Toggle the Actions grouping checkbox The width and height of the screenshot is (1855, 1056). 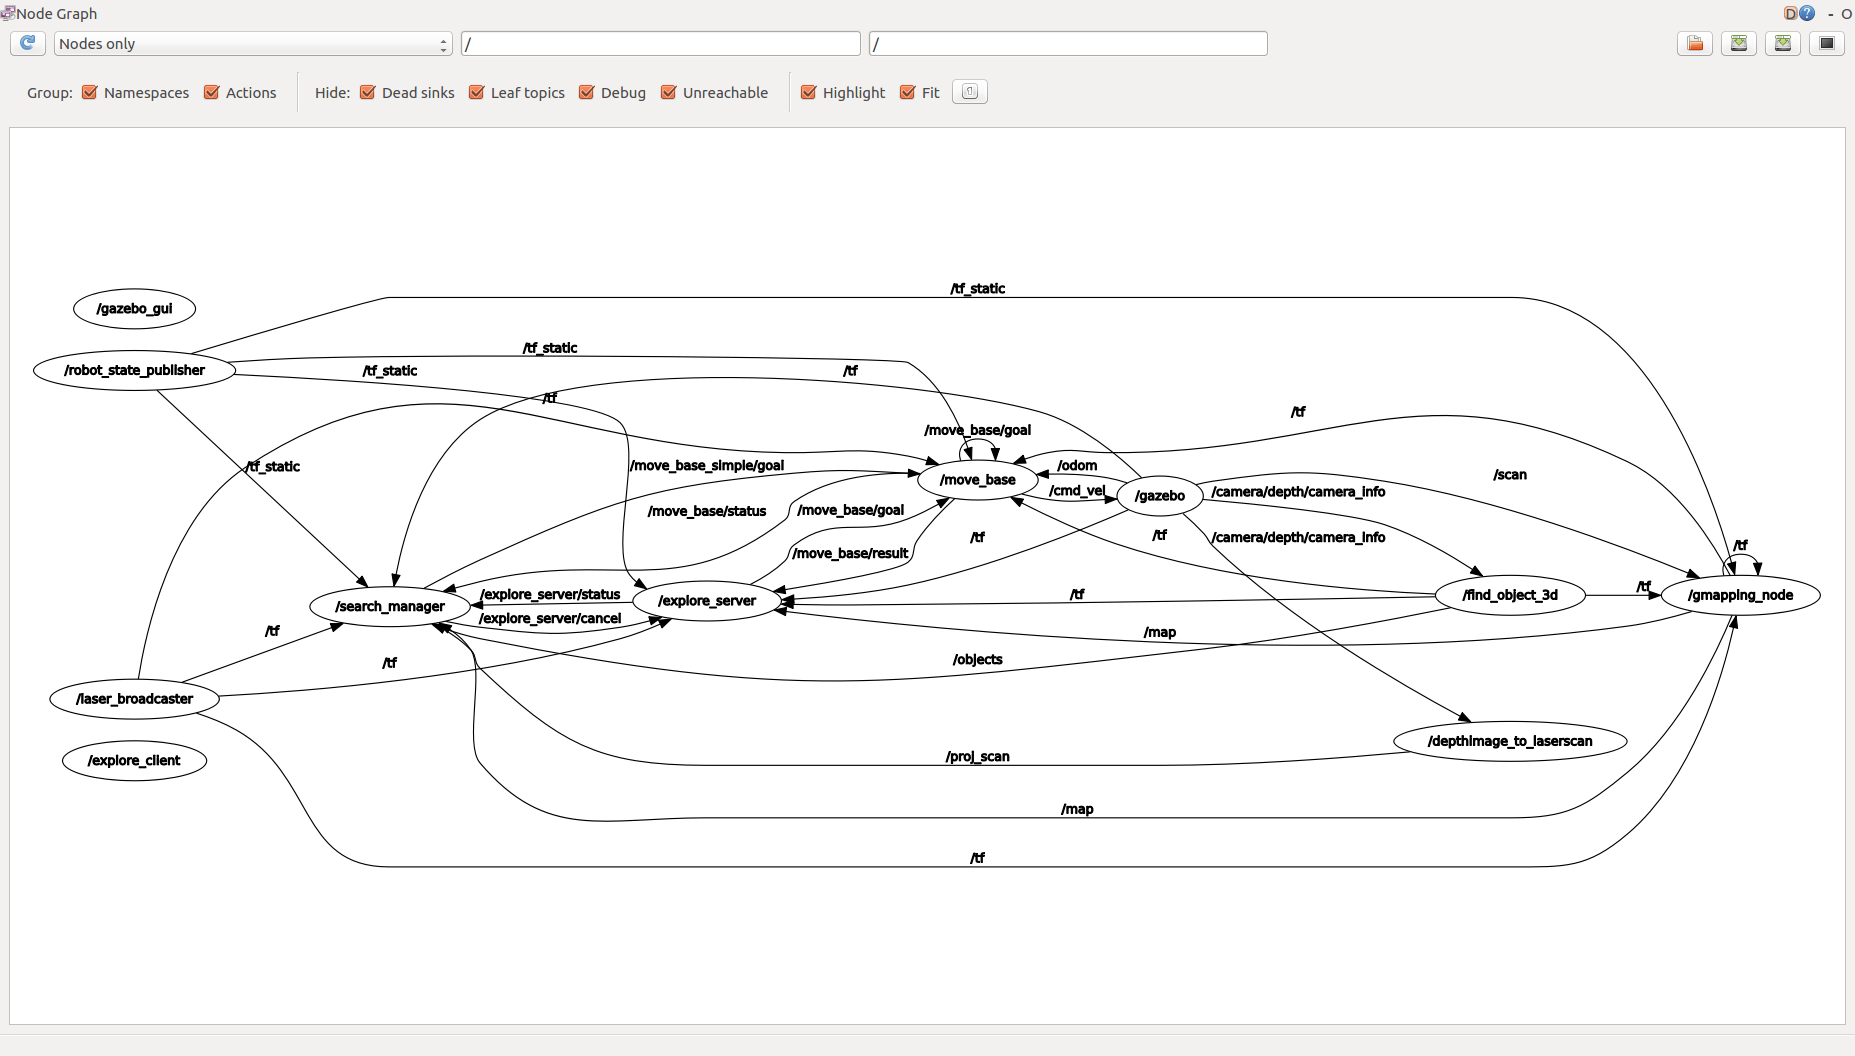point(212,92)
